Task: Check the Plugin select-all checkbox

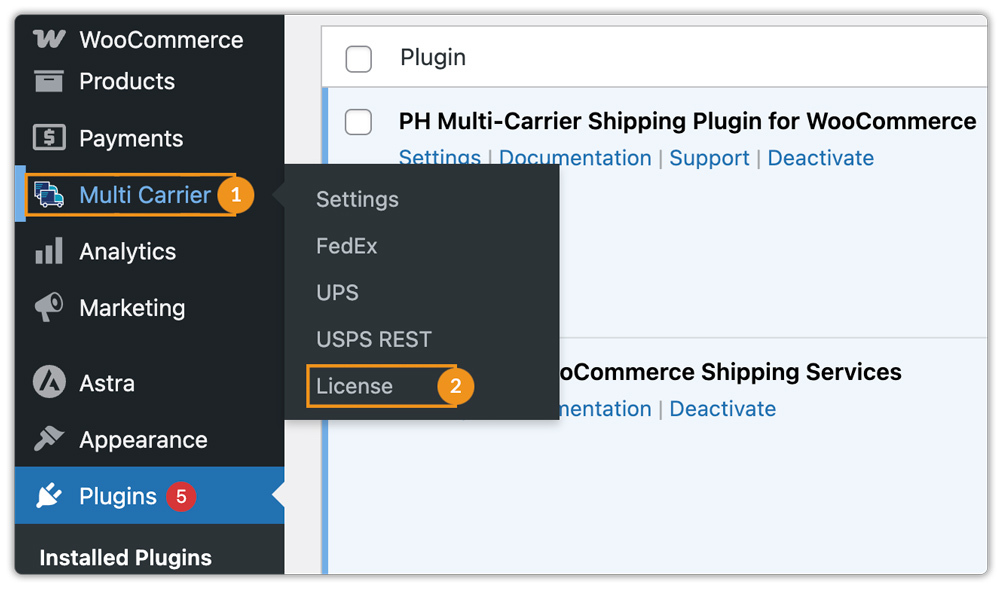Action: [x=358, y=58]
